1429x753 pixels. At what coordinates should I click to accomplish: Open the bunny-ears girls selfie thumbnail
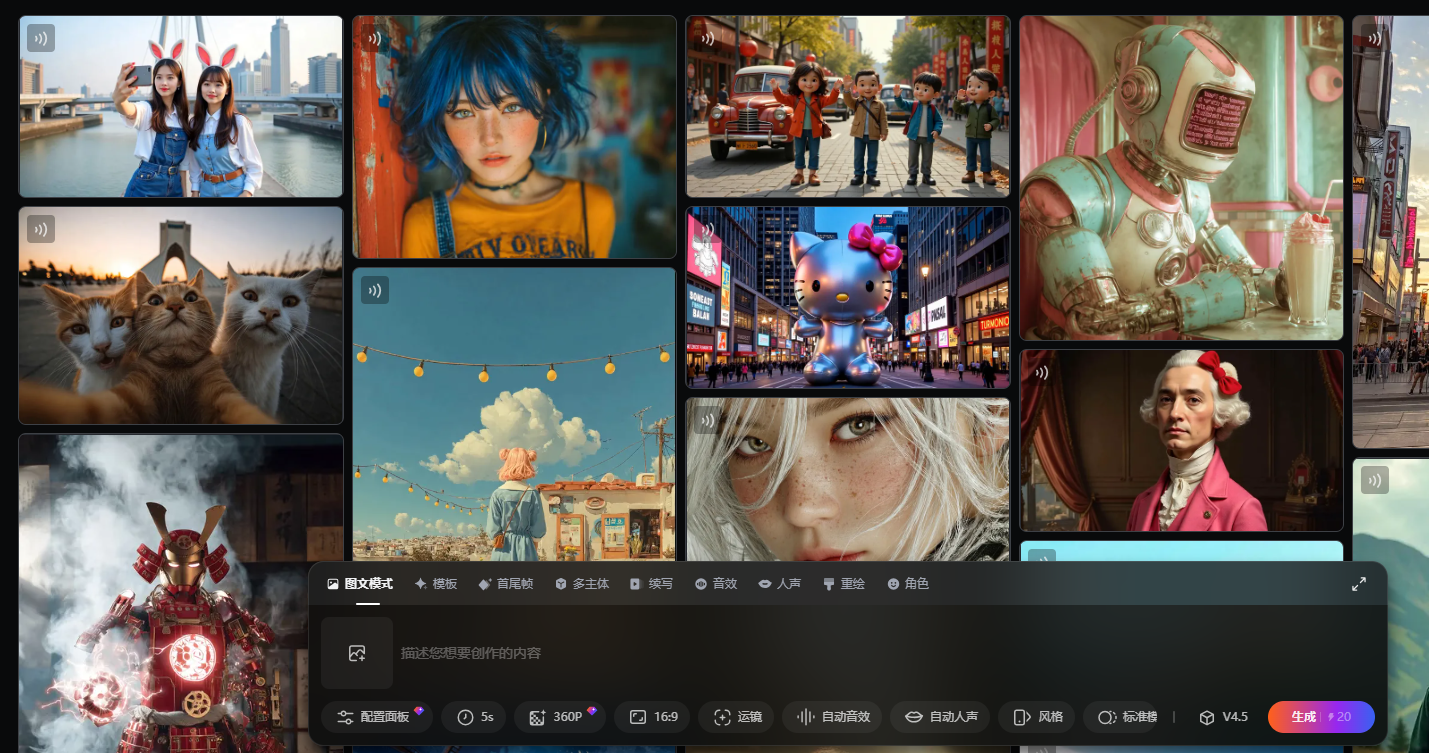click(x=181, y=106)
